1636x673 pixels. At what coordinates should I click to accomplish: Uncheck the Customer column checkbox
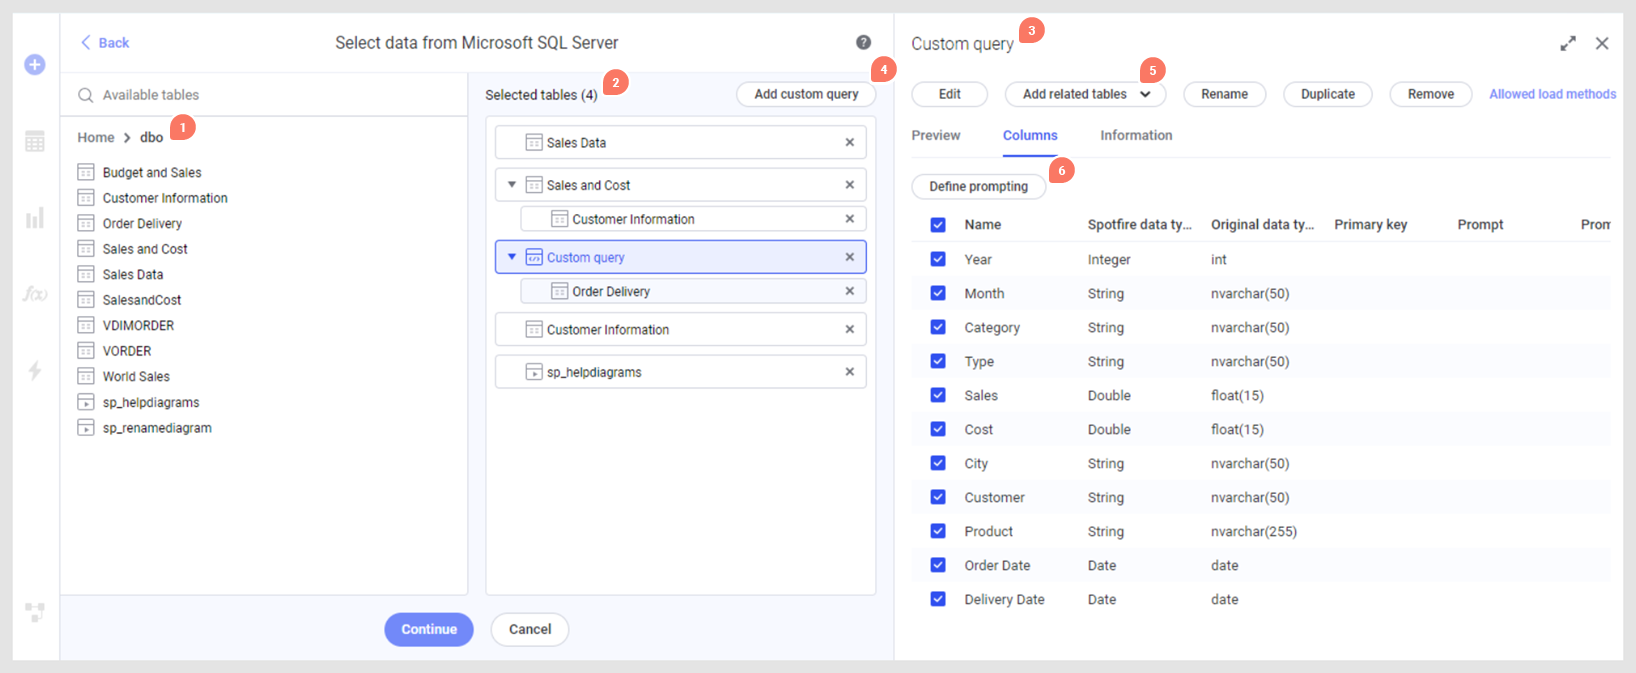(x=938, y=497)
